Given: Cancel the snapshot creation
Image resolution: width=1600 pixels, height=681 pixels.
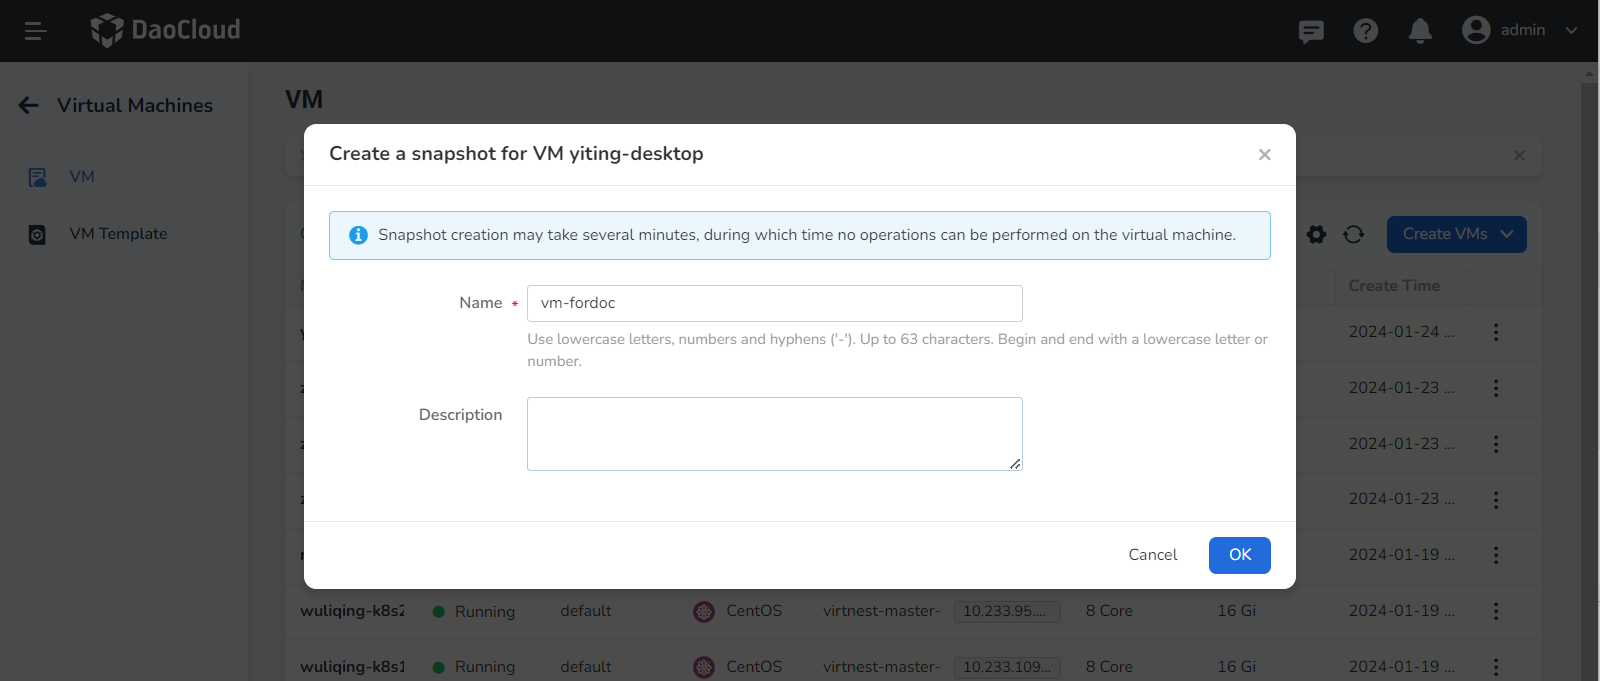Looking at the screenshot, I should point(1152,555).
